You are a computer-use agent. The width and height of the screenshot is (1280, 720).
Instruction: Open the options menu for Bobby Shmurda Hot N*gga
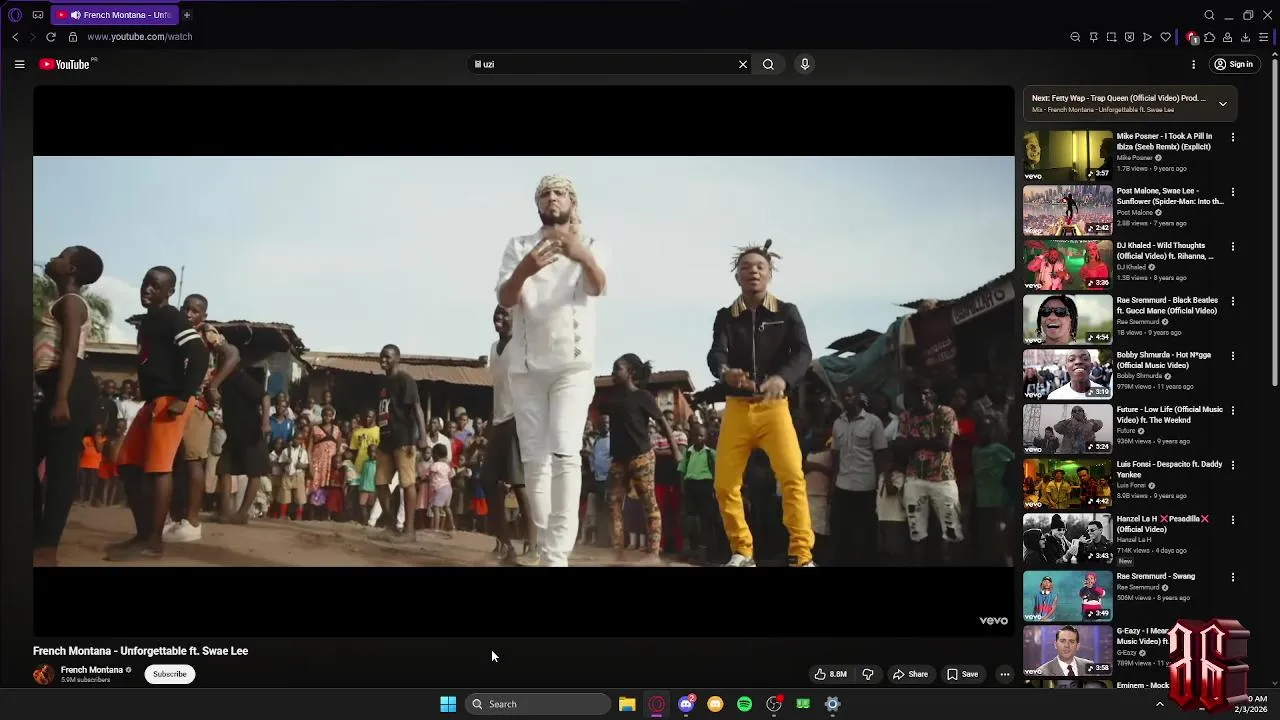coord(1232,356)
